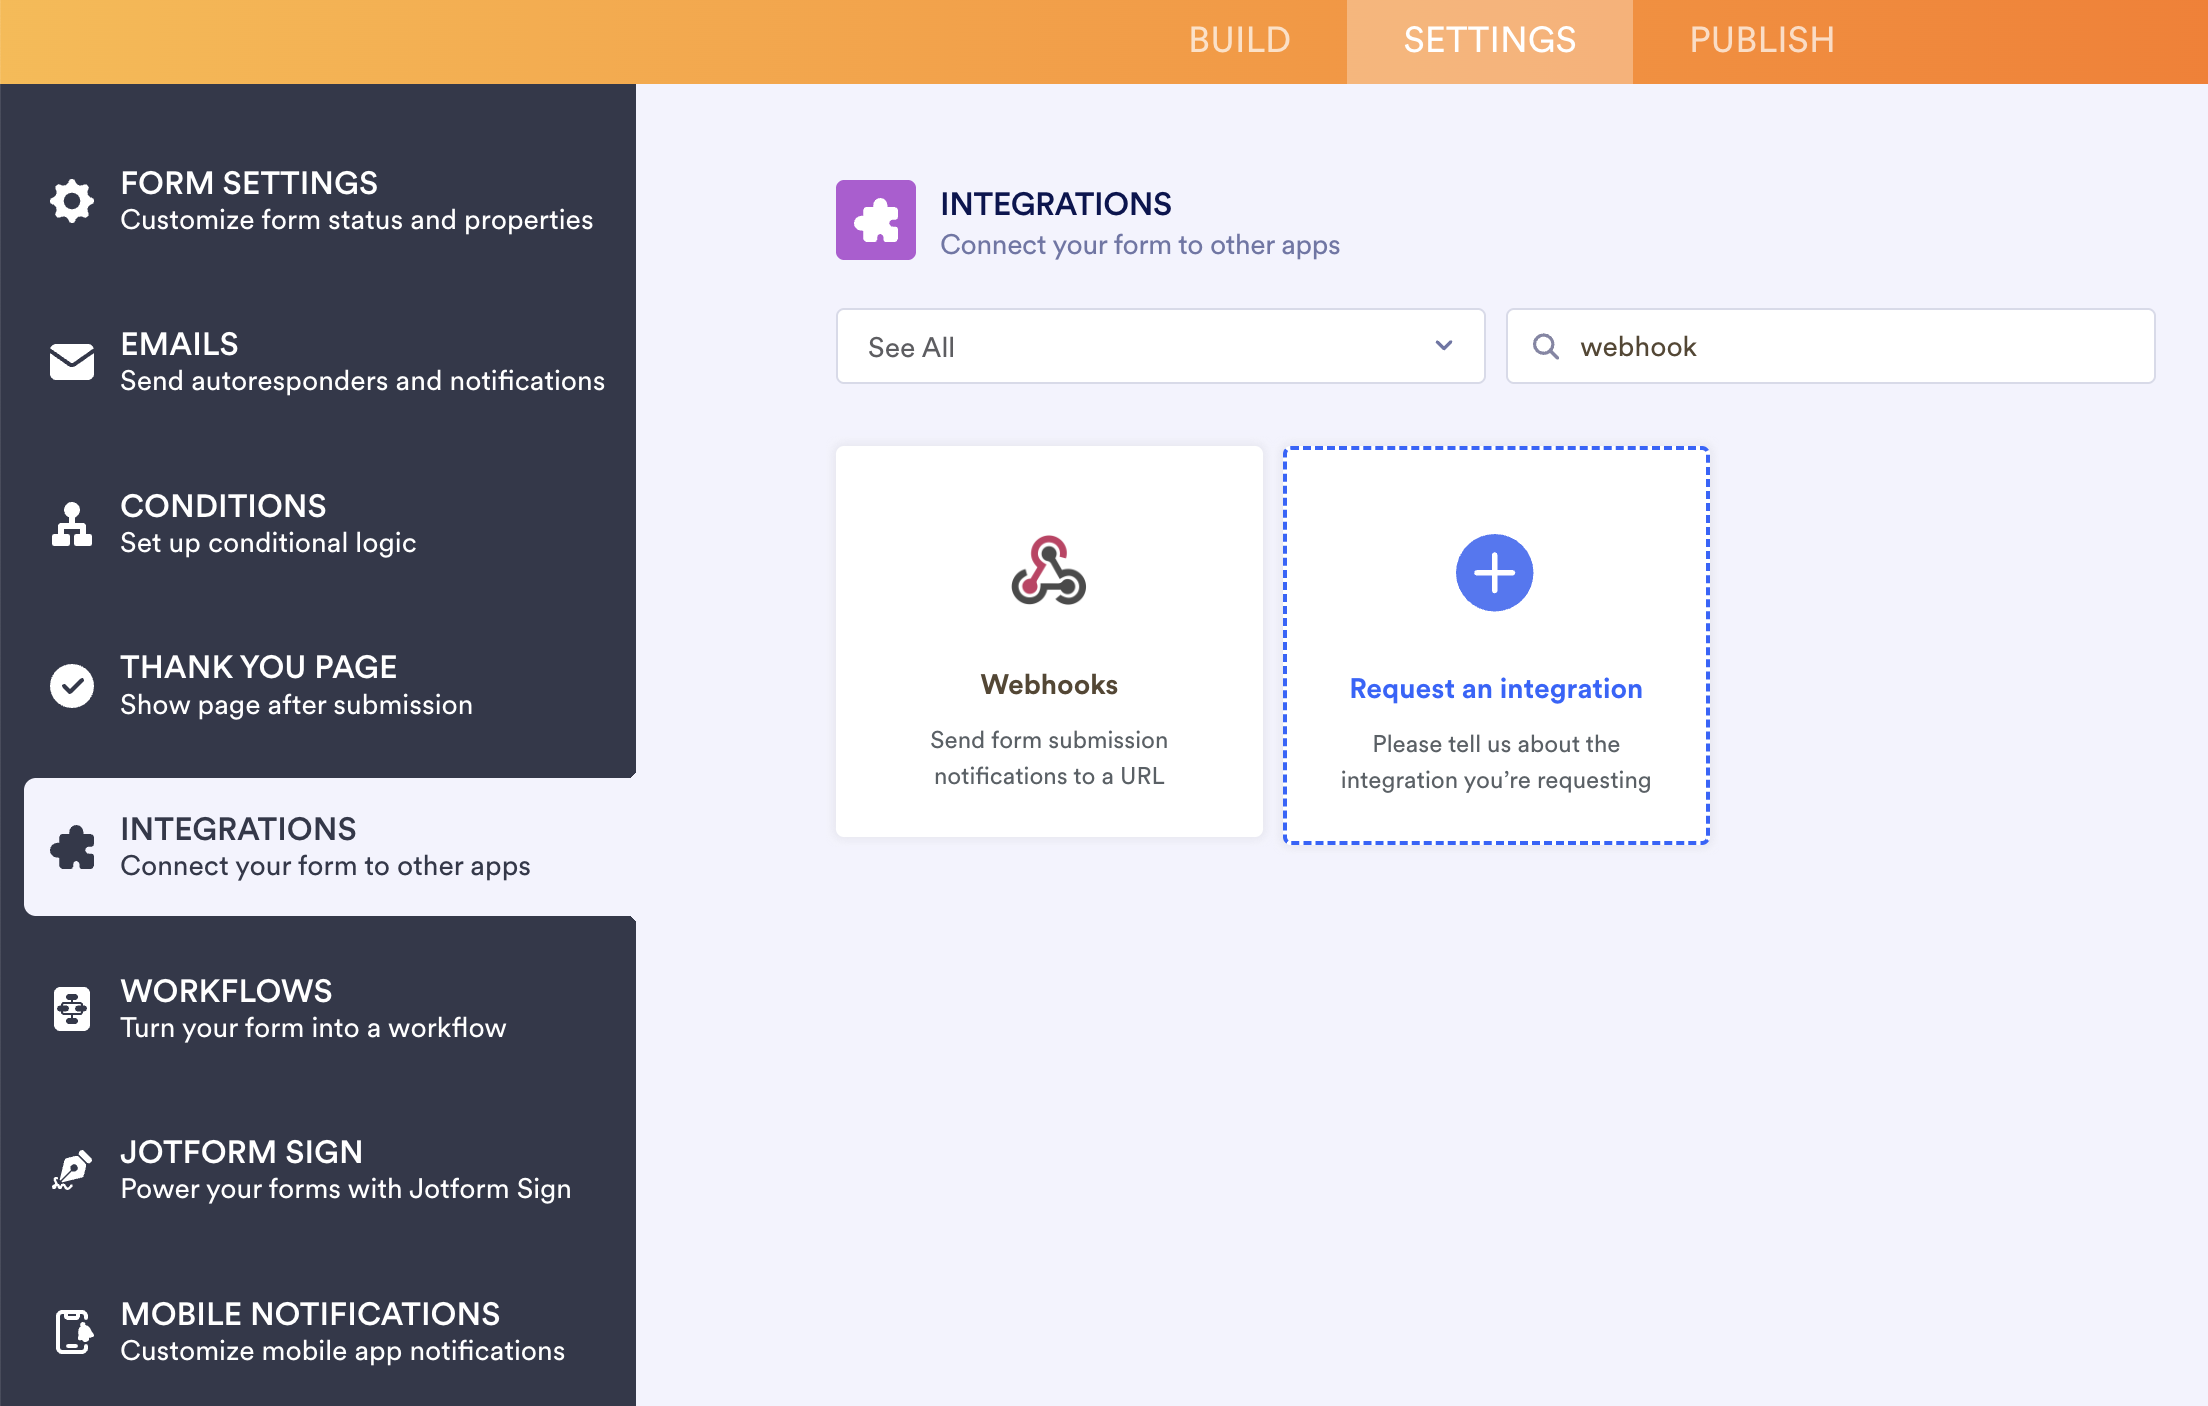
Task: Click the webhook search input field
Action: pos(1830,346)
